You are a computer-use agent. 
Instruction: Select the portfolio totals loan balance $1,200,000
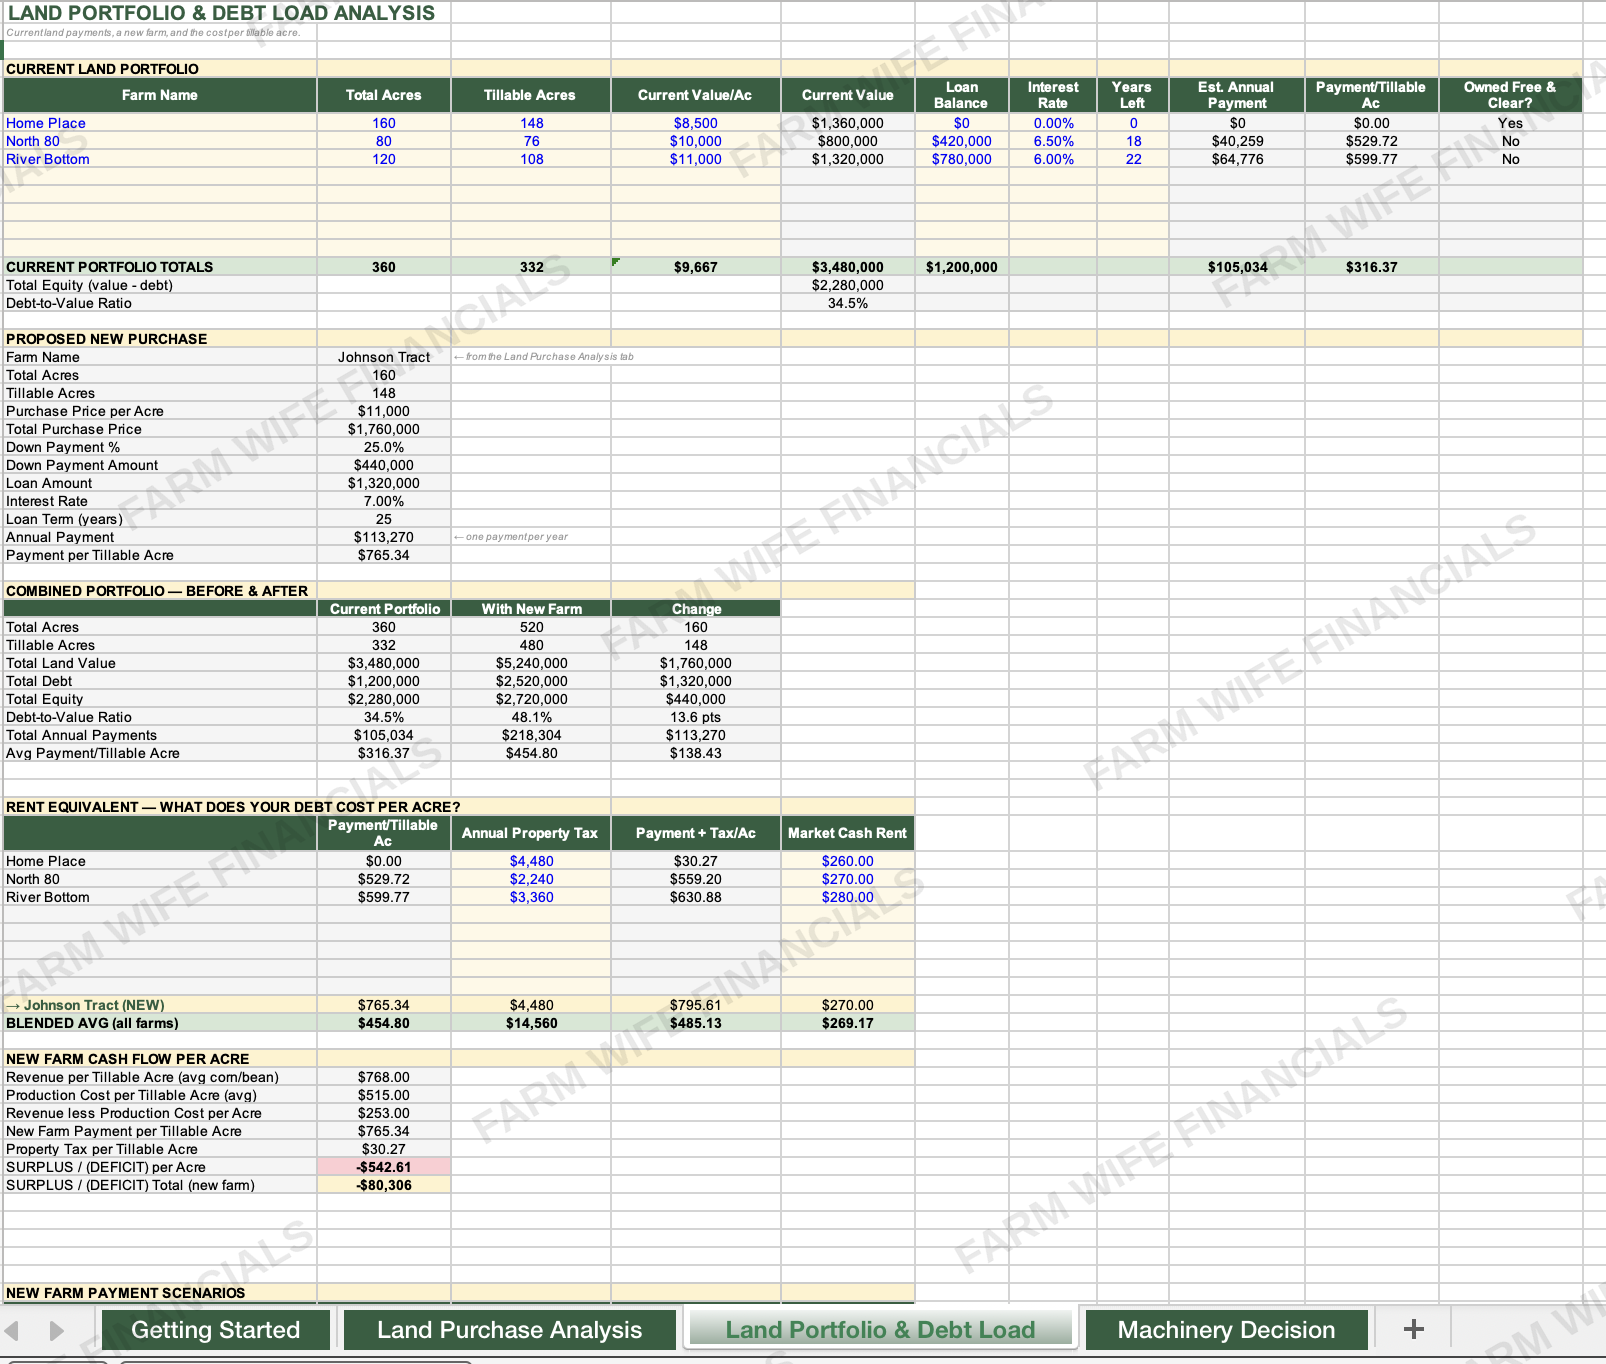(x=961, y=267)
